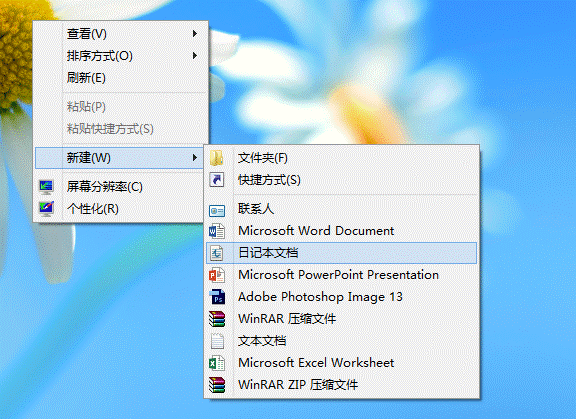This screenshot has height=419, width=576.
Task: Open 个性化(R) from the context menu
Action: (119, 209)
